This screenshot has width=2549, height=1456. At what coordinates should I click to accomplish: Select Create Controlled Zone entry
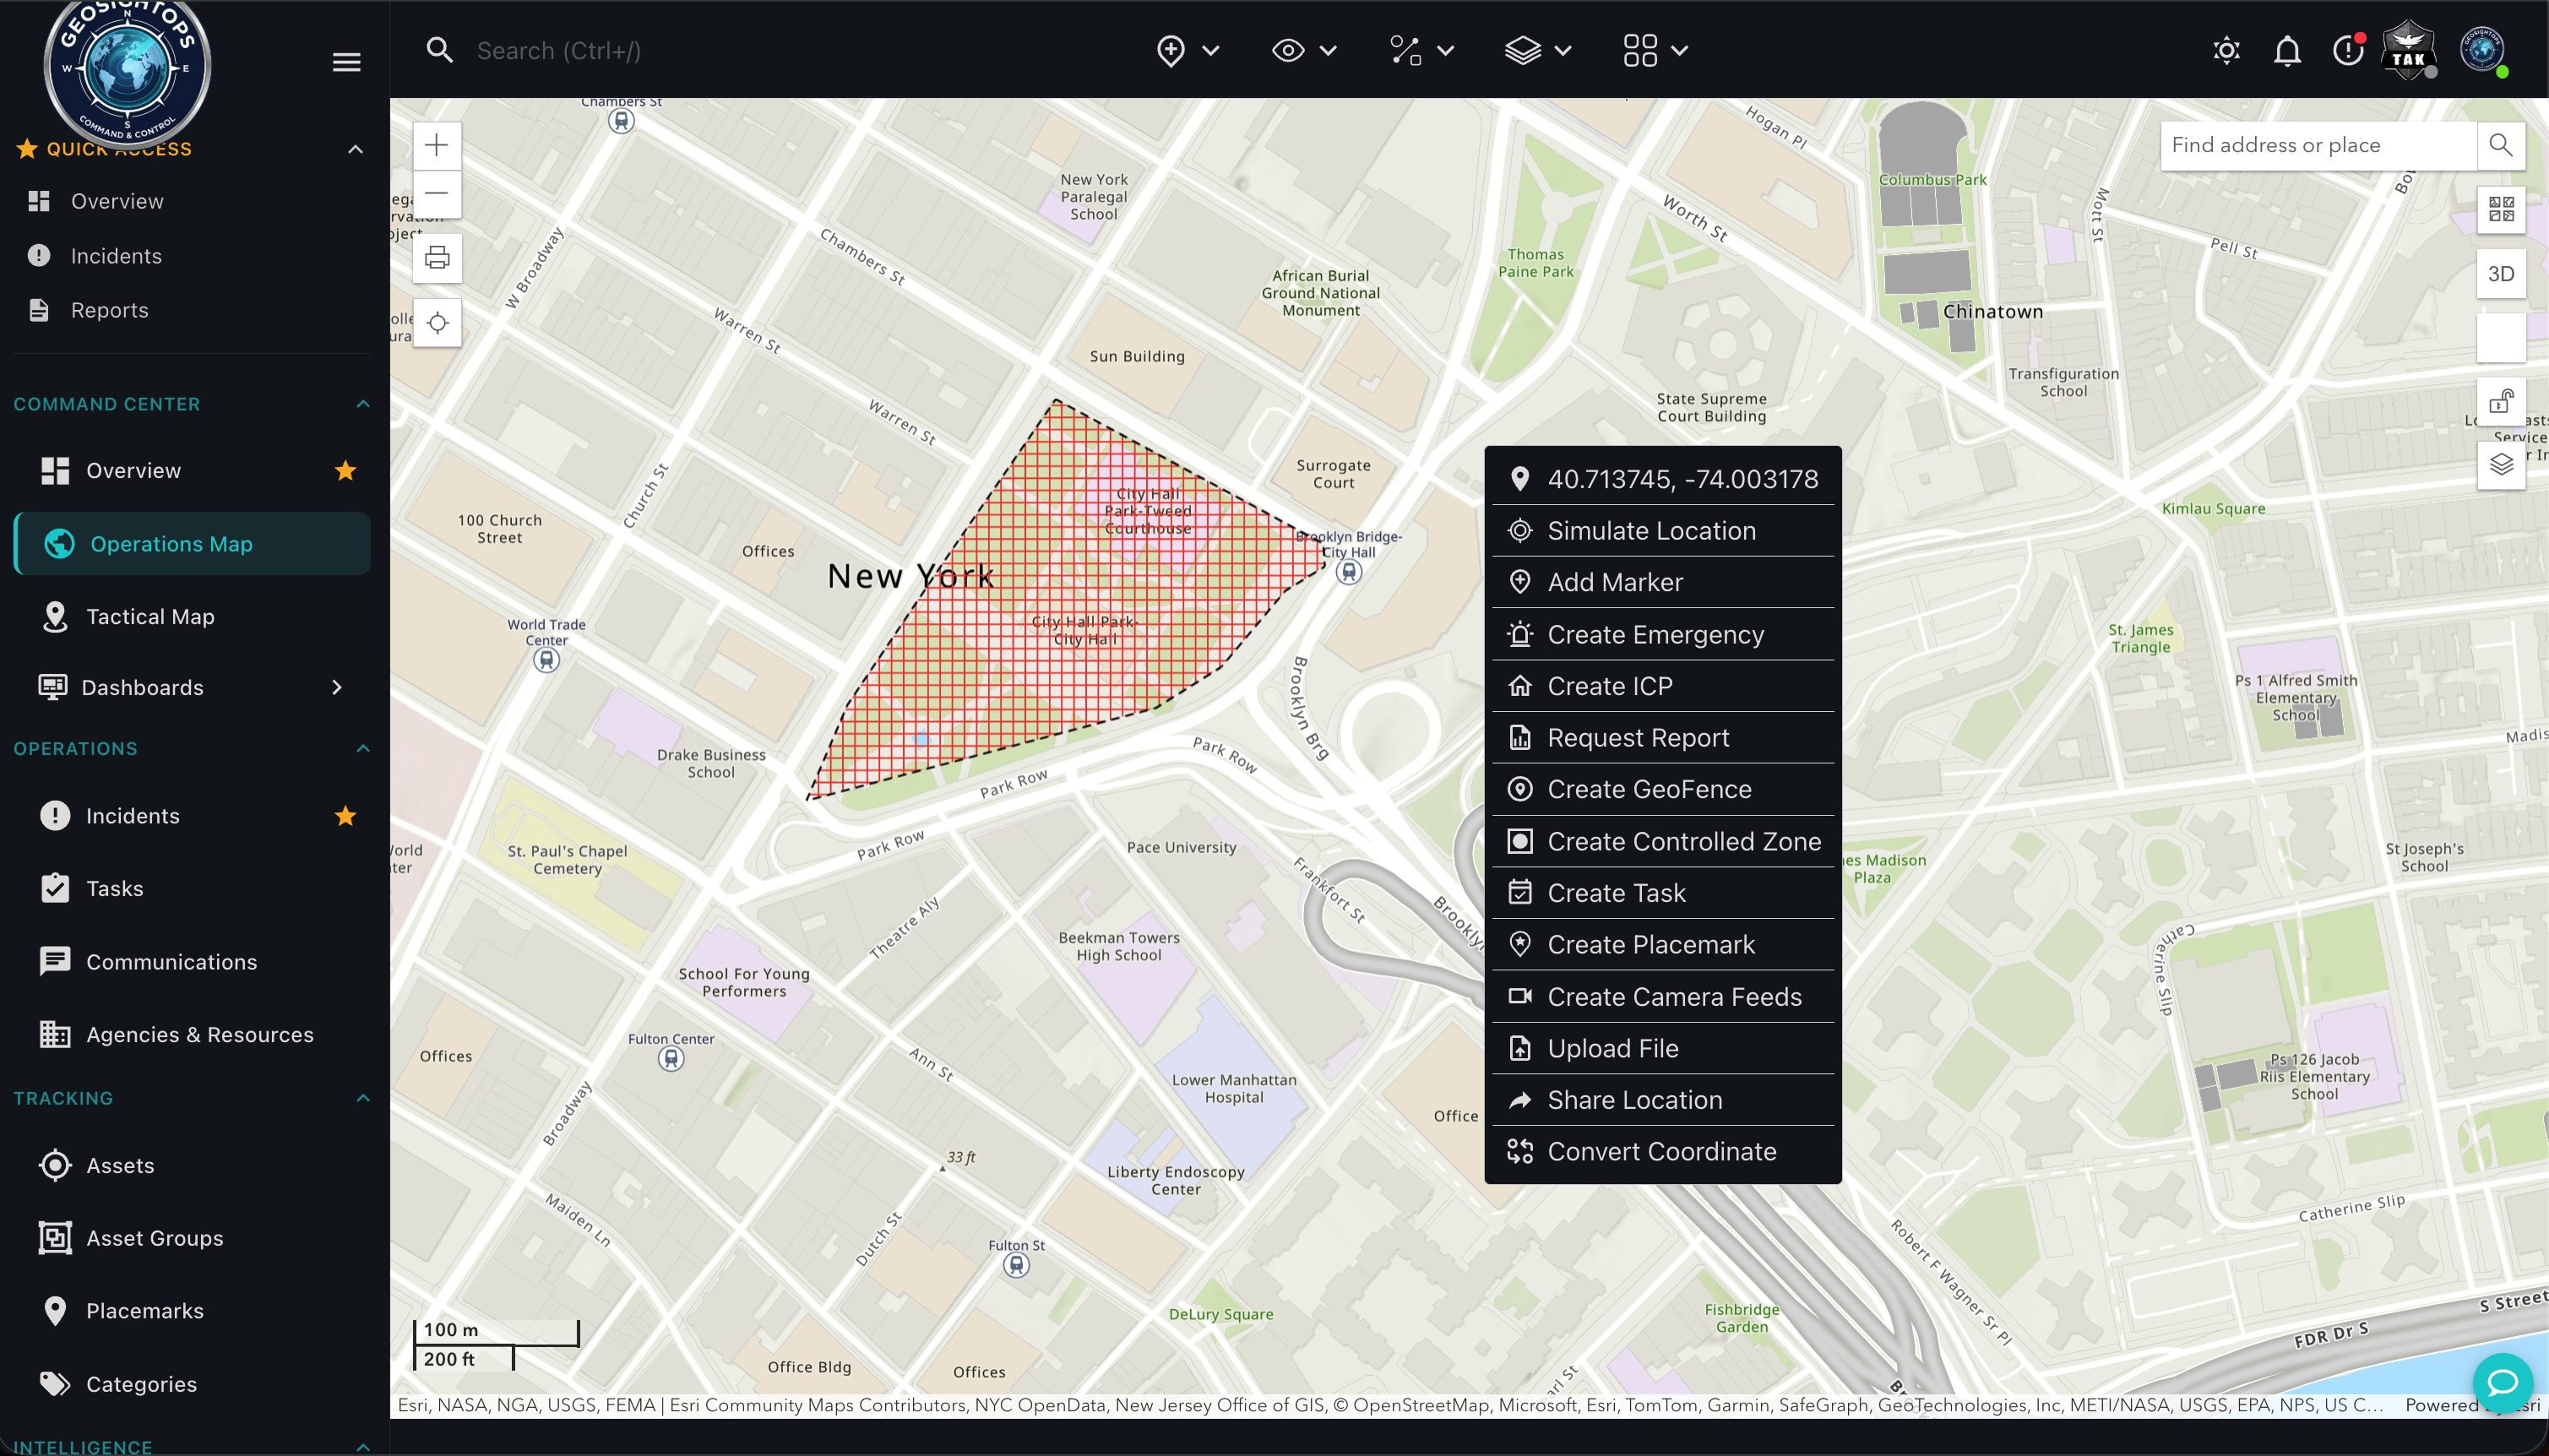(x=1663, y=842)
